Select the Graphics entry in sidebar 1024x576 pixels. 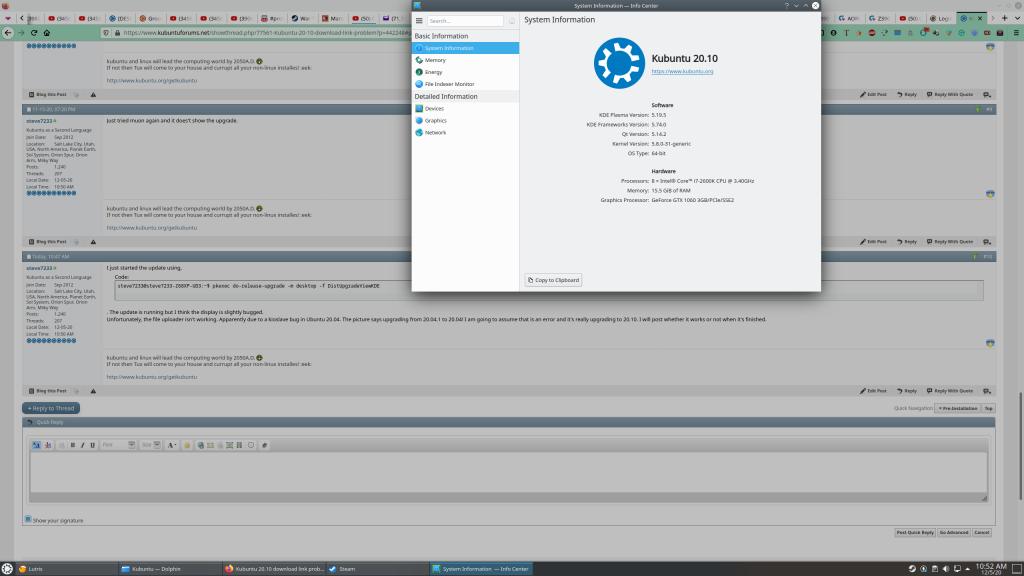[x=436, y=120]
